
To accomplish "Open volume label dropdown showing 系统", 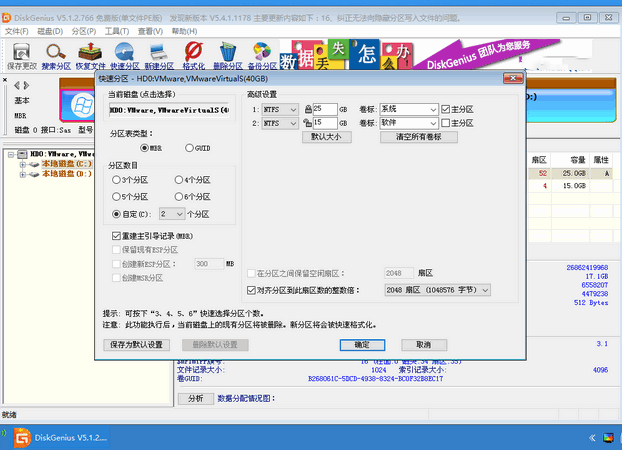I will coord(409,110).
